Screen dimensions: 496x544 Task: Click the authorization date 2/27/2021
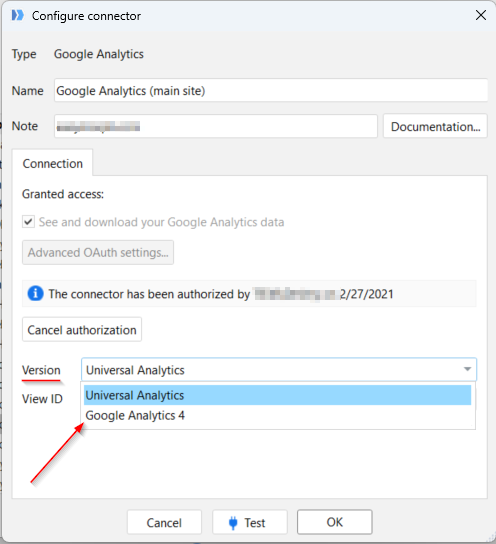click(x=366, y=294)
